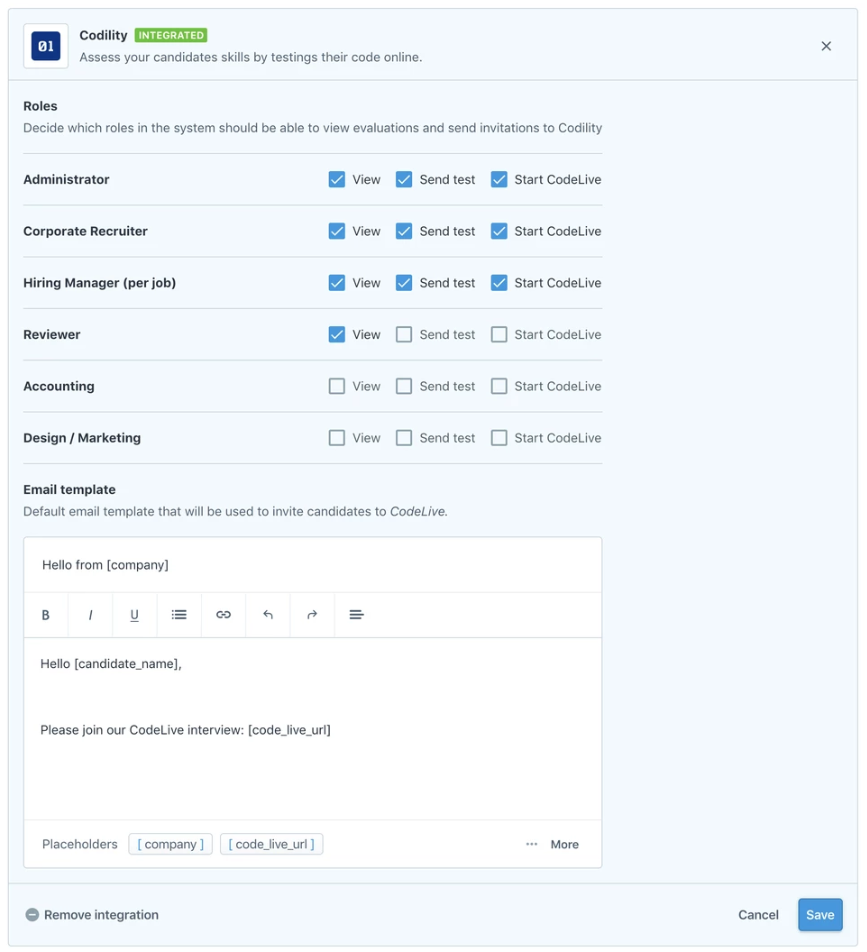Disable Send test for Corporate Recruiter
This screenshot has height=952, width=867.
coord(404,231)
